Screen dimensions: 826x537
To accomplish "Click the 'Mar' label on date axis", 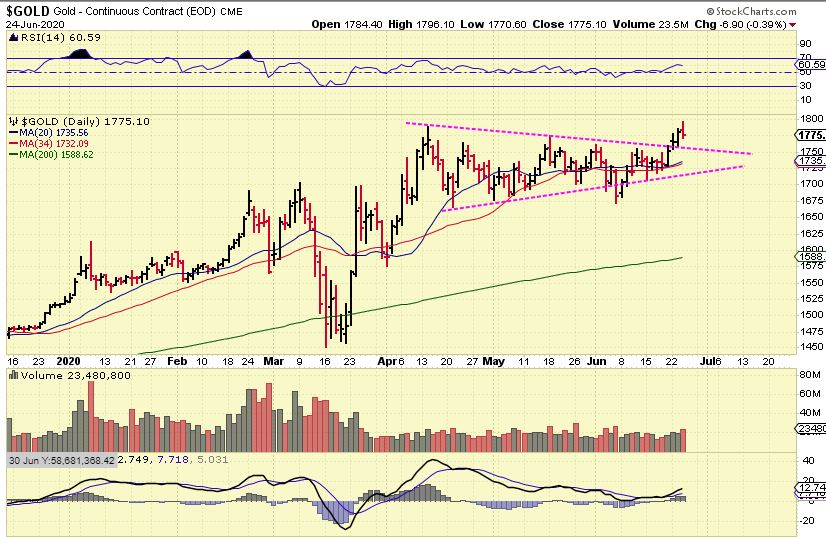I will tap(273, 362).
